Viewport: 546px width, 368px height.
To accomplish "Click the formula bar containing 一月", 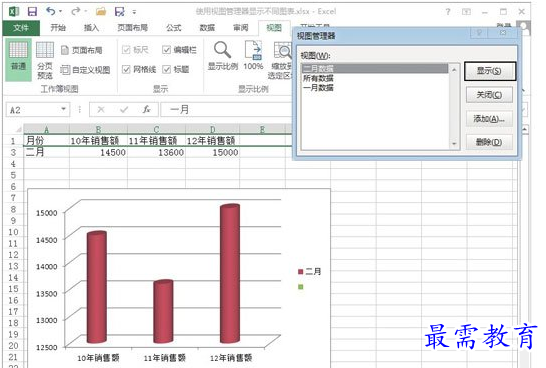I will tap(226, 110).
